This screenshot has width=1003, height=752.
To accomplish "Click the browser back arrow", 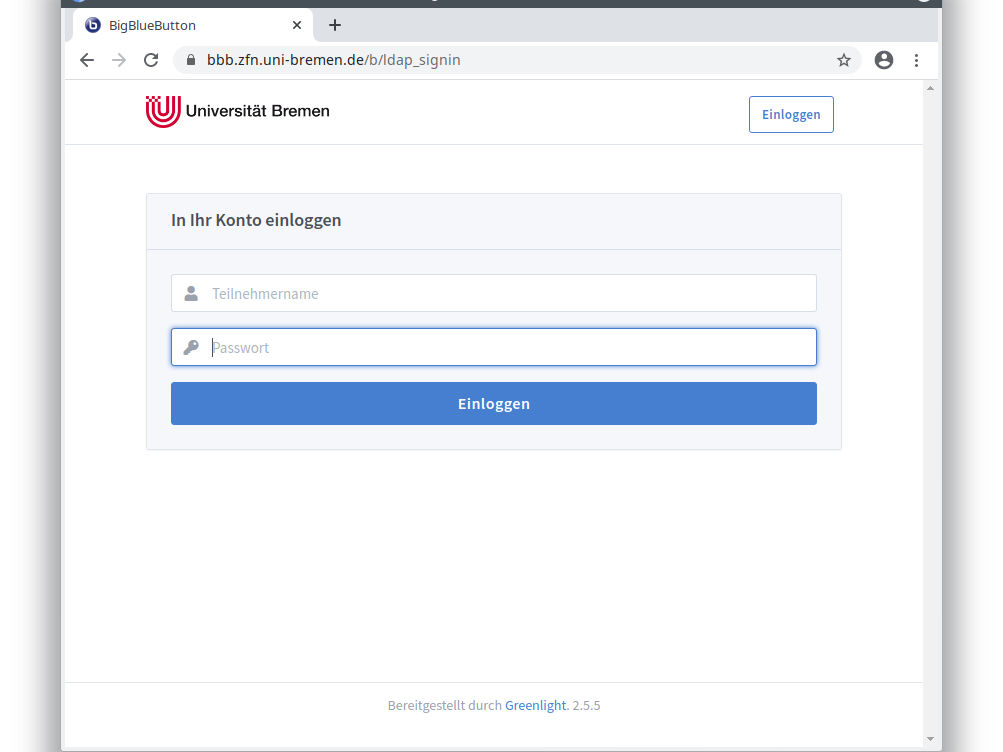I will tap(87, 60).
